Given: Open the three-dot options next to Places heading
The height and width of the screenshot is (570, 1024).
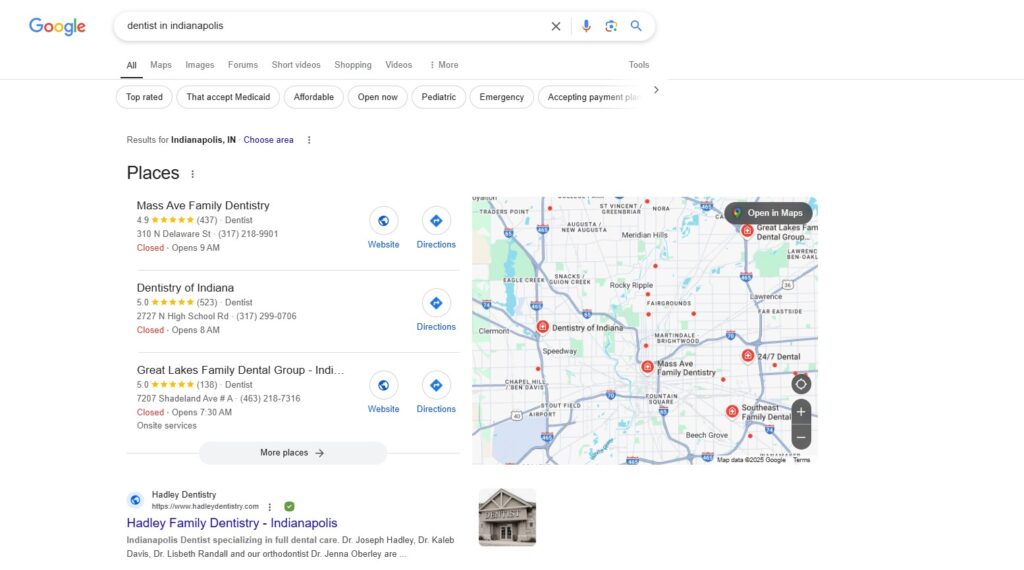Looking at the screenshot, I should pyautogui.click(x=192, y=174).
